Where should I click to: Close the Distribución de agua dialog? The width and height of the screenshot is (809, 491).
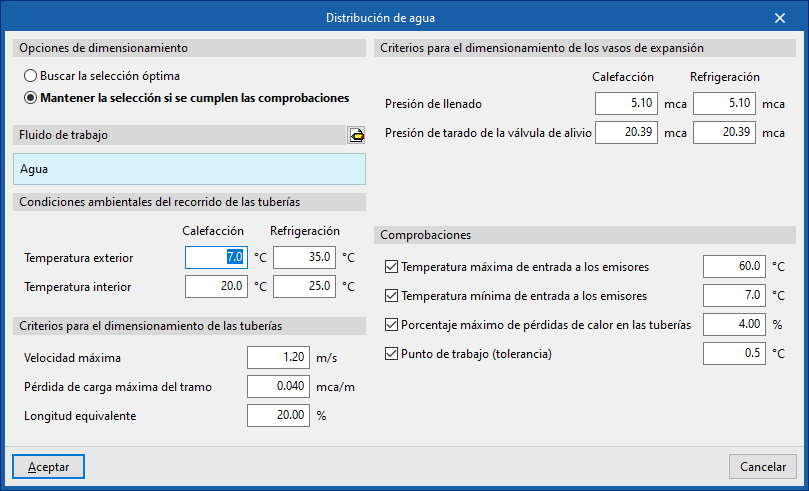[x=780, y=17]
